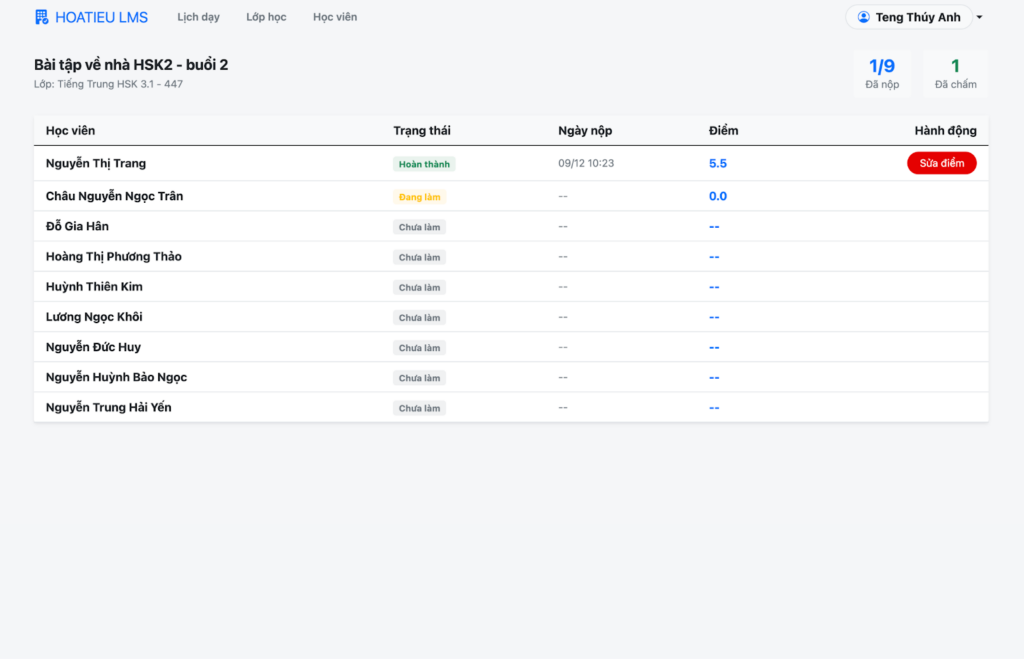Click the HOATIEU LMS brand link
1024x659 pixels.
[101, 17]
